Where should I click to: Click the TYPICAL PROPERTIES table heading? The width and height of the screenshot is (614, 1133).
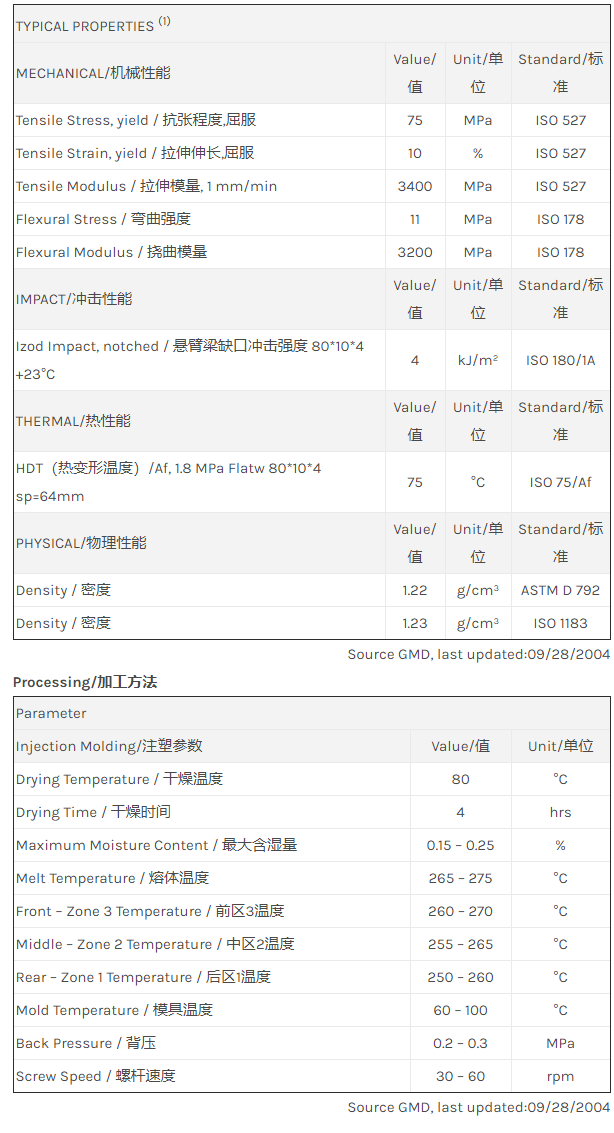click(92, 26)
